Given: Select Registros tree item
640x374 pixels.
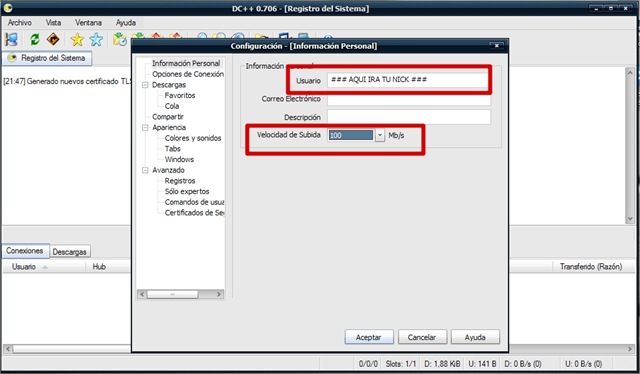Looking at the screenshot, I should click(180, 180).
